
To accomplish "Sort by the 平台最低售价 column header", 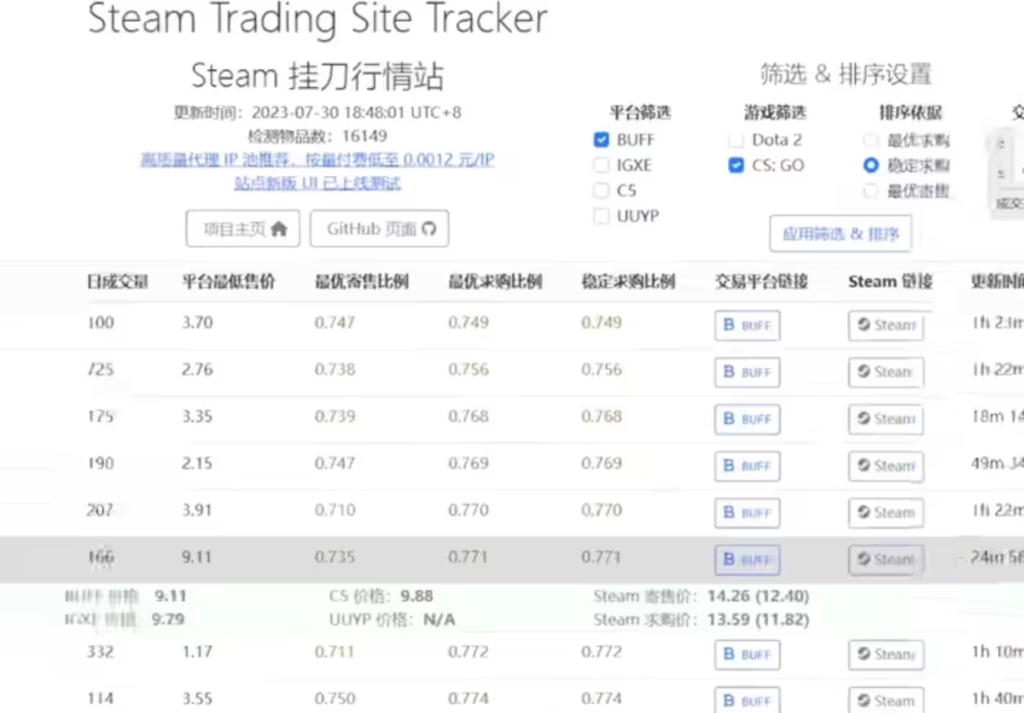I will click(x=229, y=282).
